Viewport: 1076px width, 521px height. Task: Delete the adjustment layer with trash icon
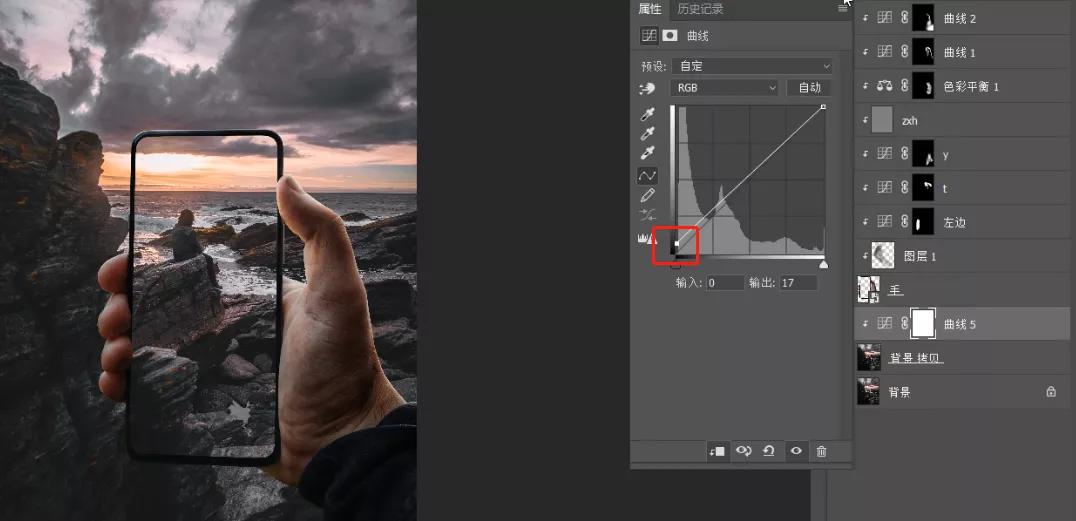pos(821,451)
